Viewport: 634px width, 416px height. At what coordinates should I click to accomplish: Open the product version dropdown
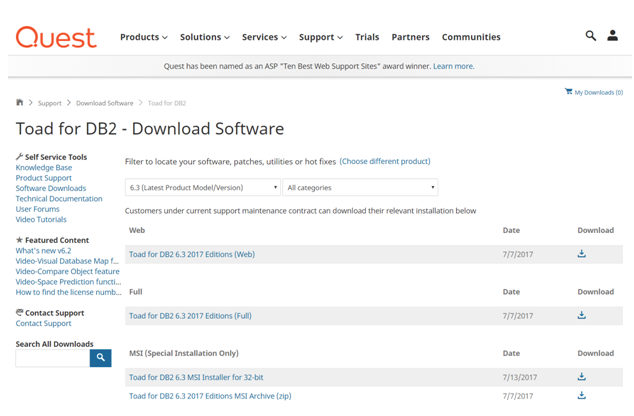[203, 188]
